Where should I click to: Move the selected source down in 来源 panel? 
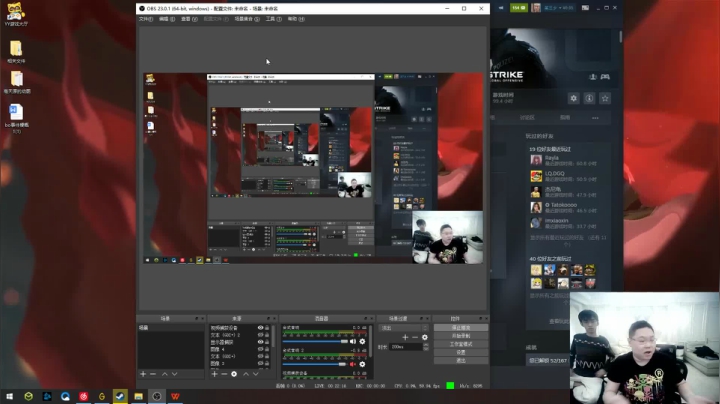pyautogui.click(x=256, y=374)
